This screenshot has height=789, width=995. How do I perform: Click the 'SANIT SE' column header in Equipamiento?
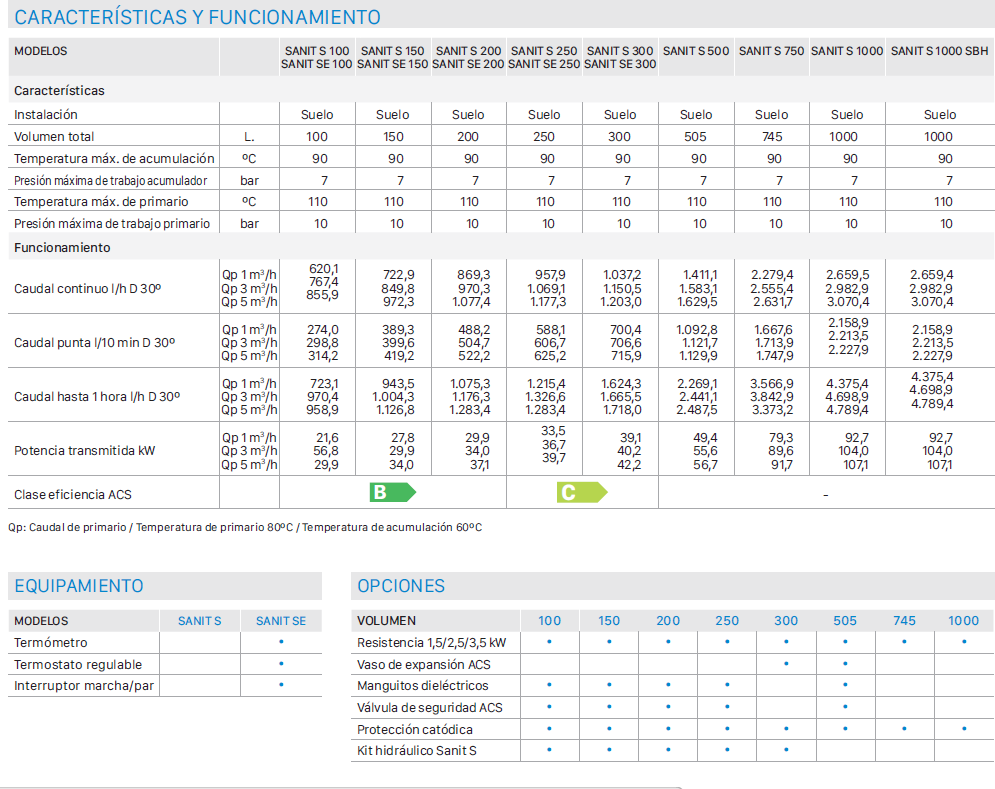point(280,621)
